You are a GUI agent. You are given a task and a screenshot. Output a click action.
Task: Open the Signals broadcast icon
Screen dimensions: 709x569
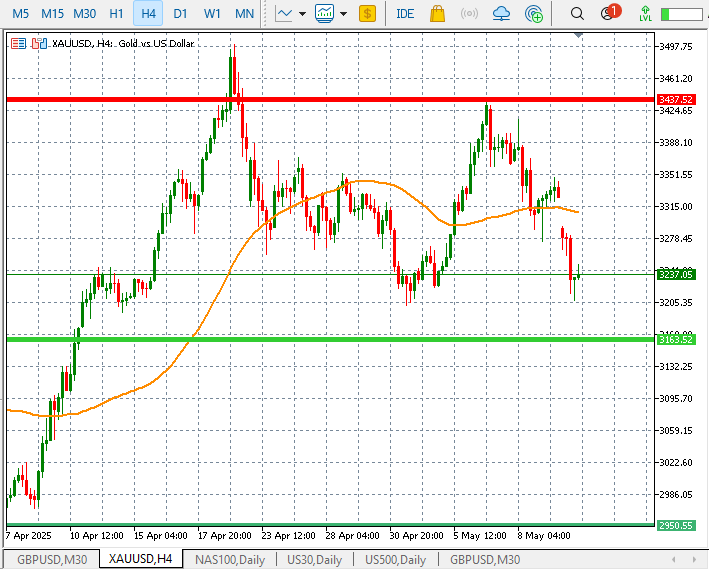click(x=469, y=14)
